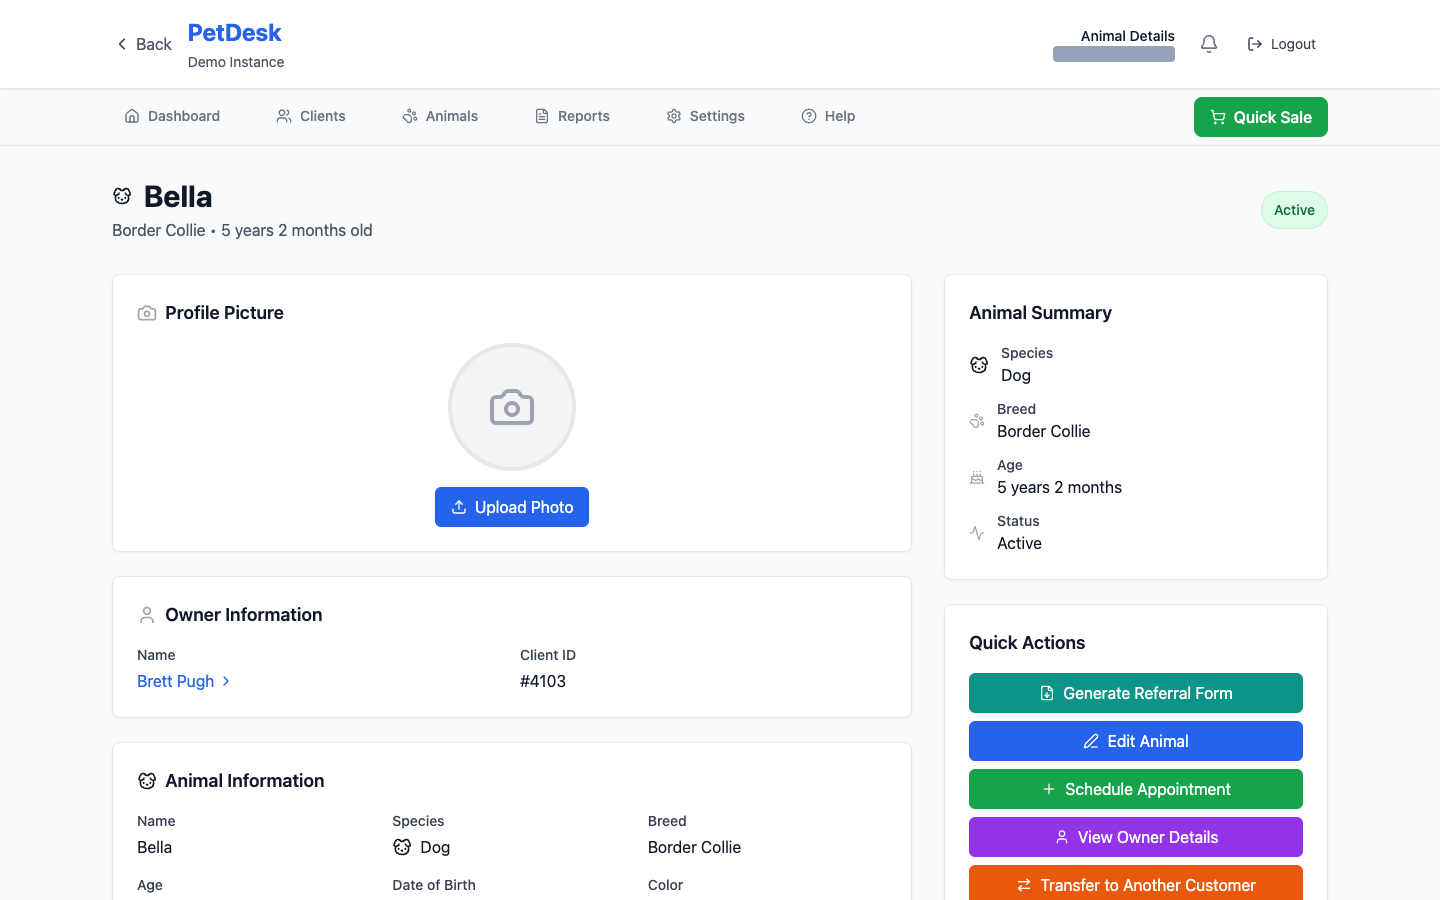Image resolution: width=1440 pixels, height=900 pixels.
Task: Click the cake icon beside Age in summary
Action: (977, 477)
